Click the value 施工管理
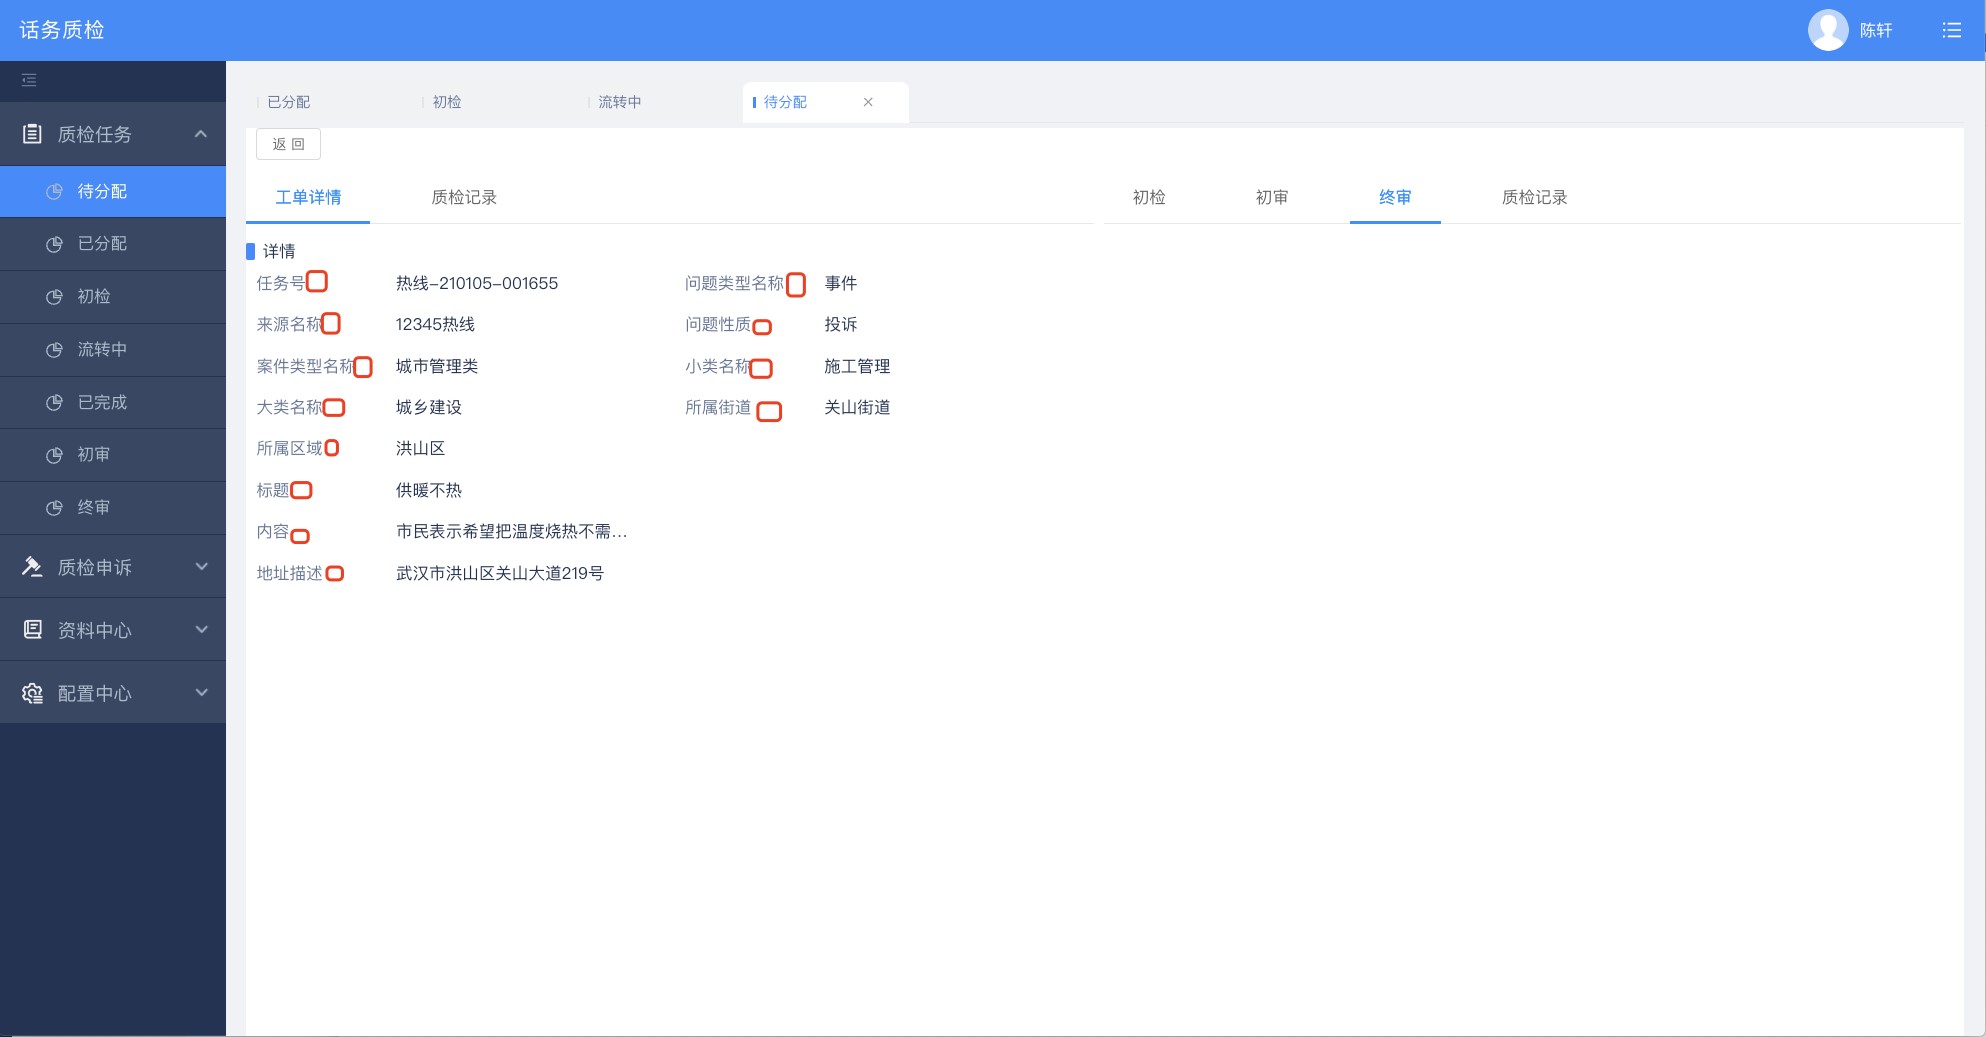1986x1037 pixels. [x=857, y=366]
